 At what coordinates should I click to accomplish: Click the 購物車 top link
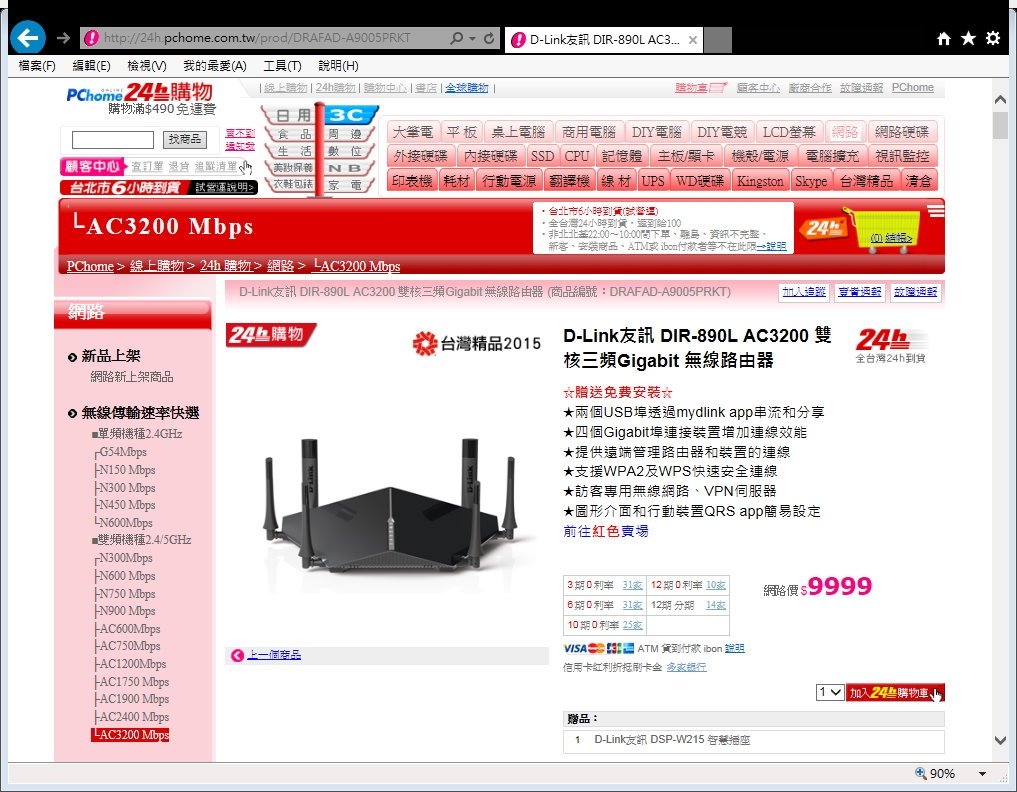pos(700,88)
